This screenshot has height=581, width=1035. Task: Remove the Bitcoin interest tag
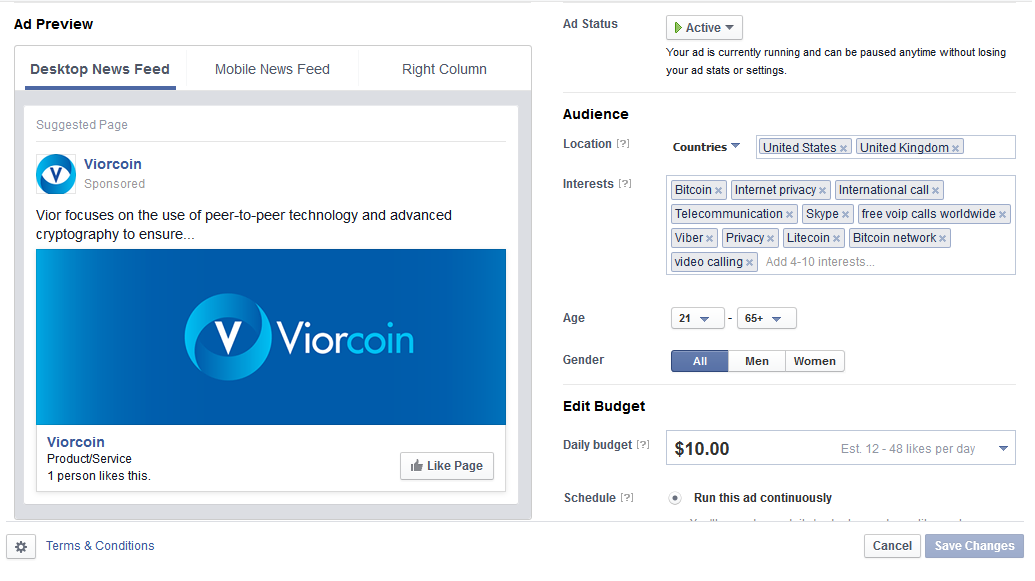click(718, 191)
